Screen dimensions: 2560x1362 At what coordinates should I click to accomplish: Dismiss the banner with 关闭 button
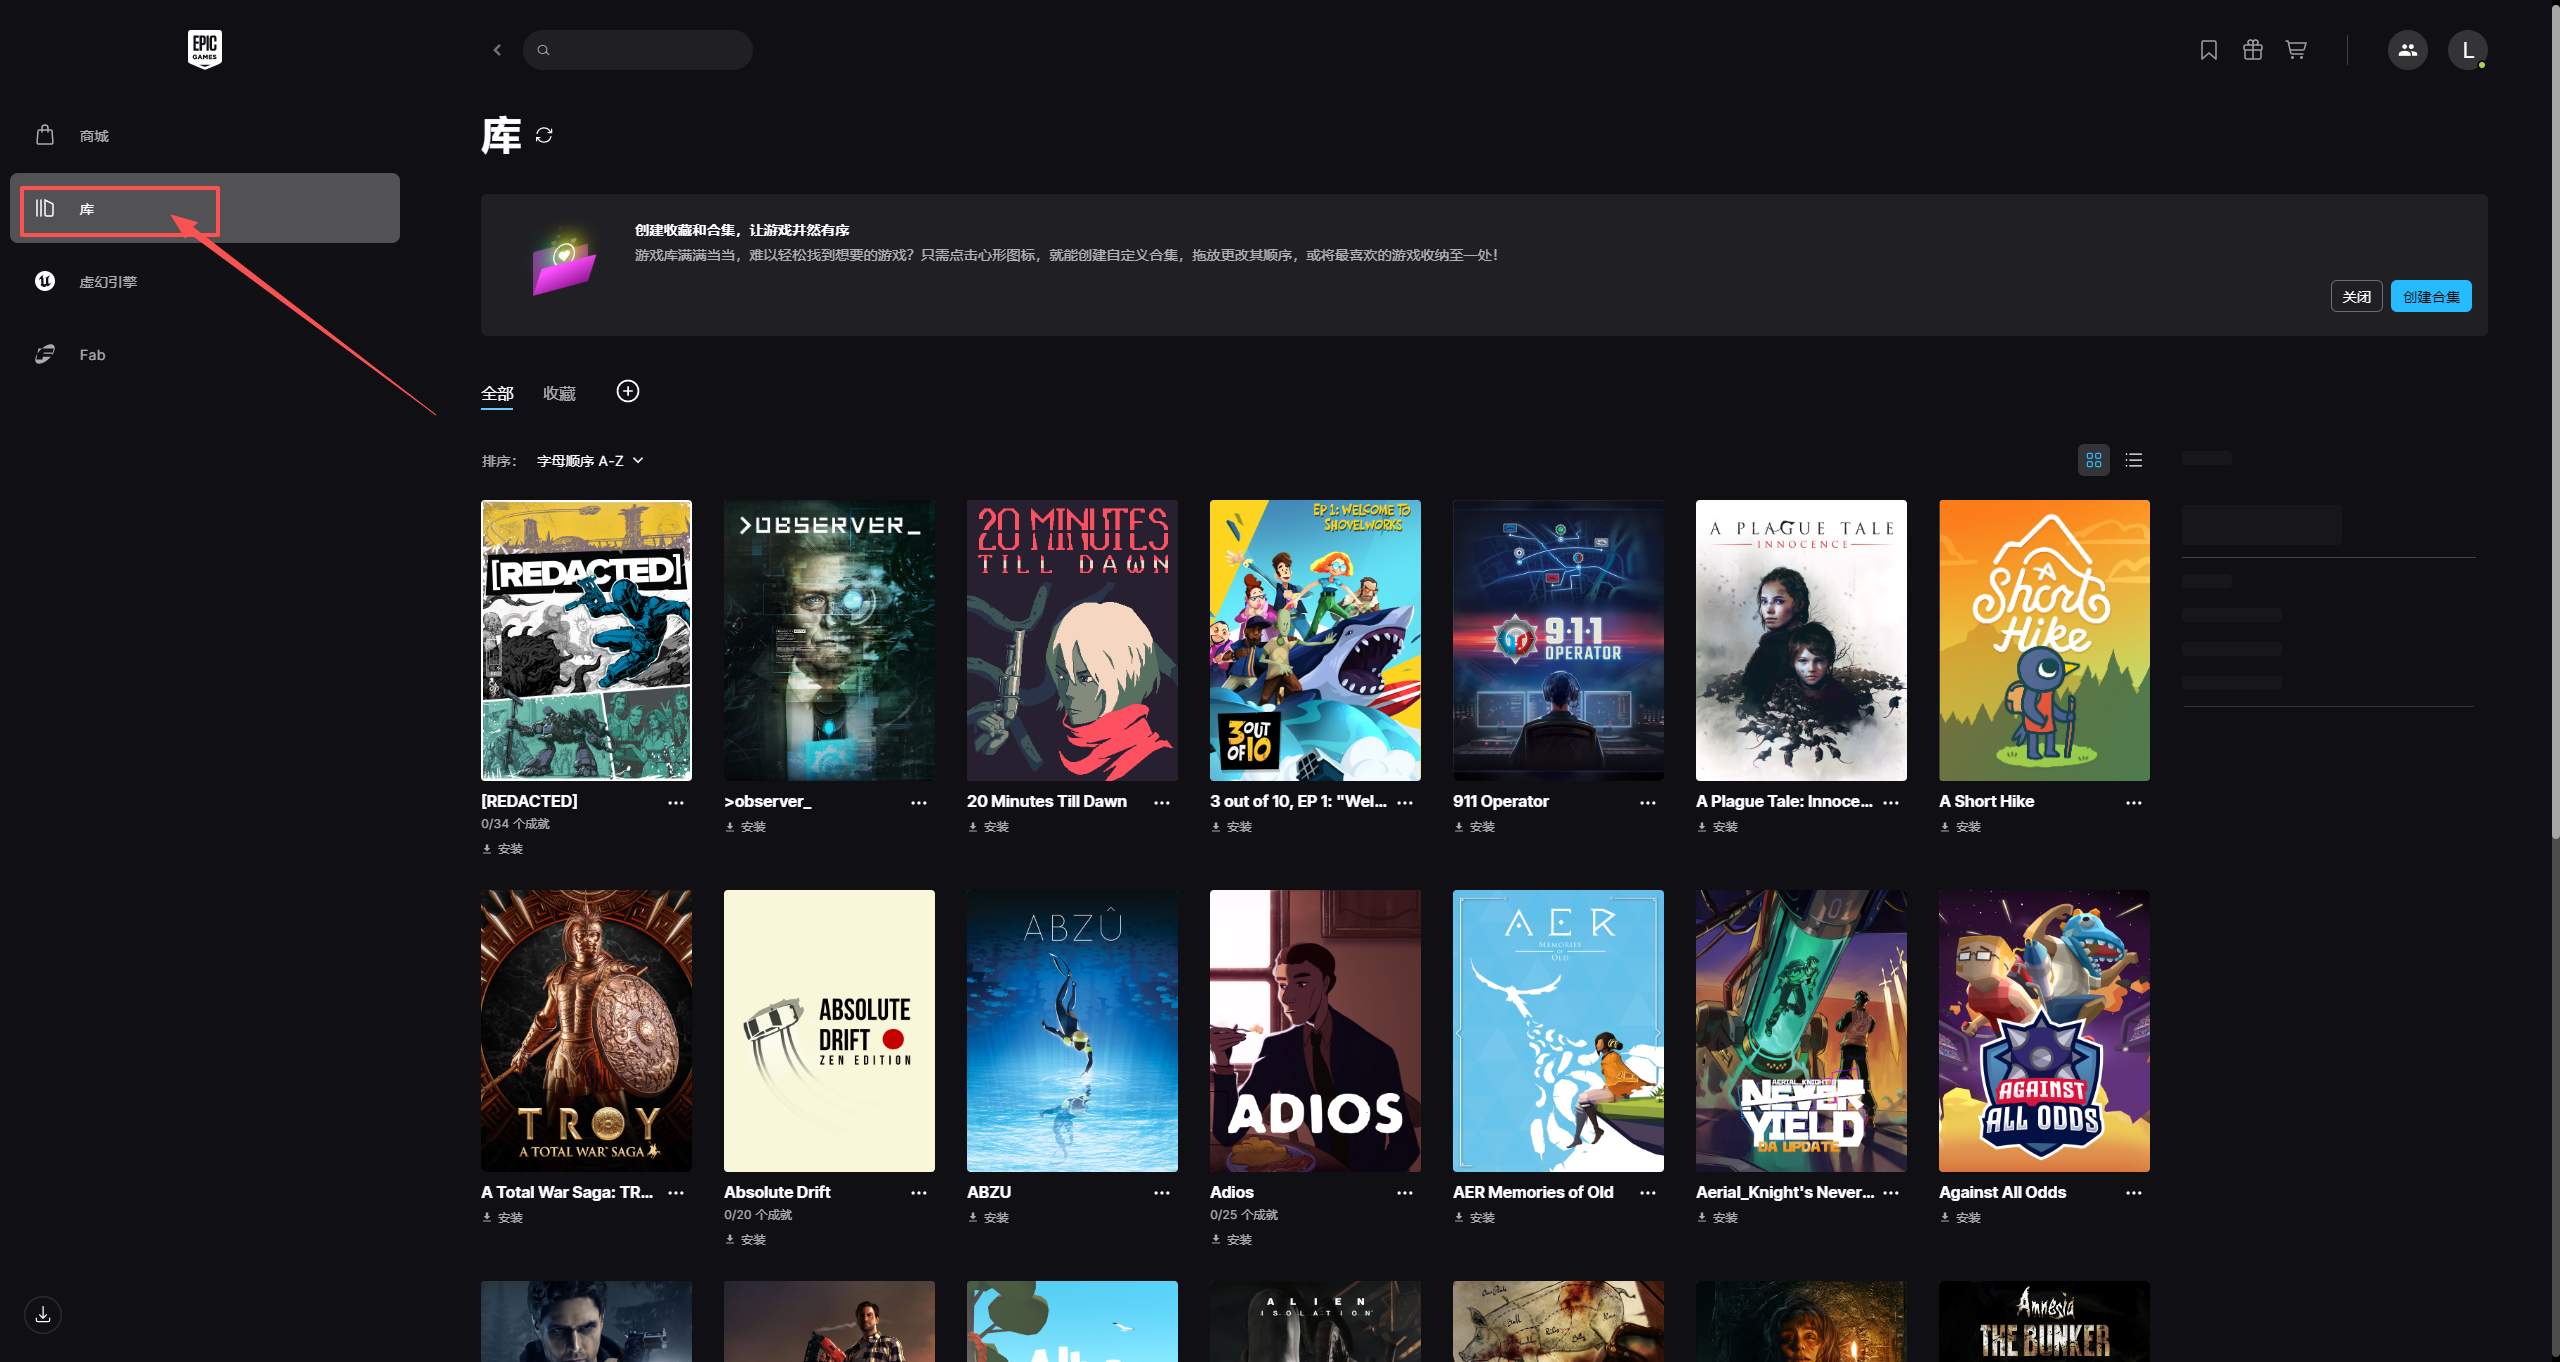2356,297
